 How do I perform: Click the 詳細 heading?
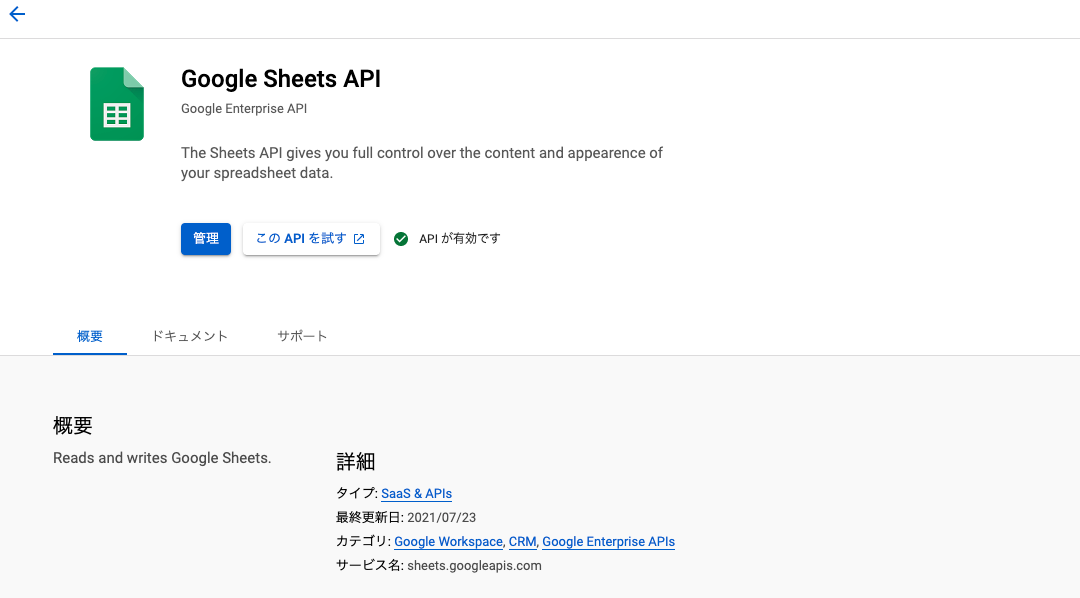point(355,462)
